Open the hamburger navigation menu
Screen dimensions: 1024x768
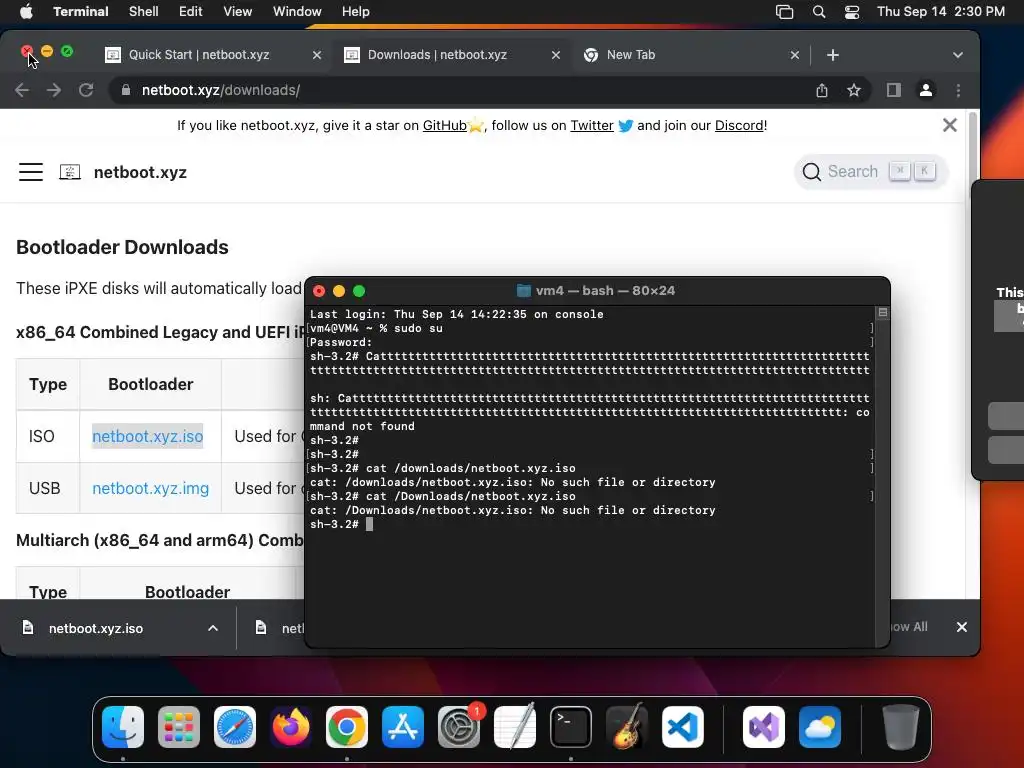tap(31, 172)
